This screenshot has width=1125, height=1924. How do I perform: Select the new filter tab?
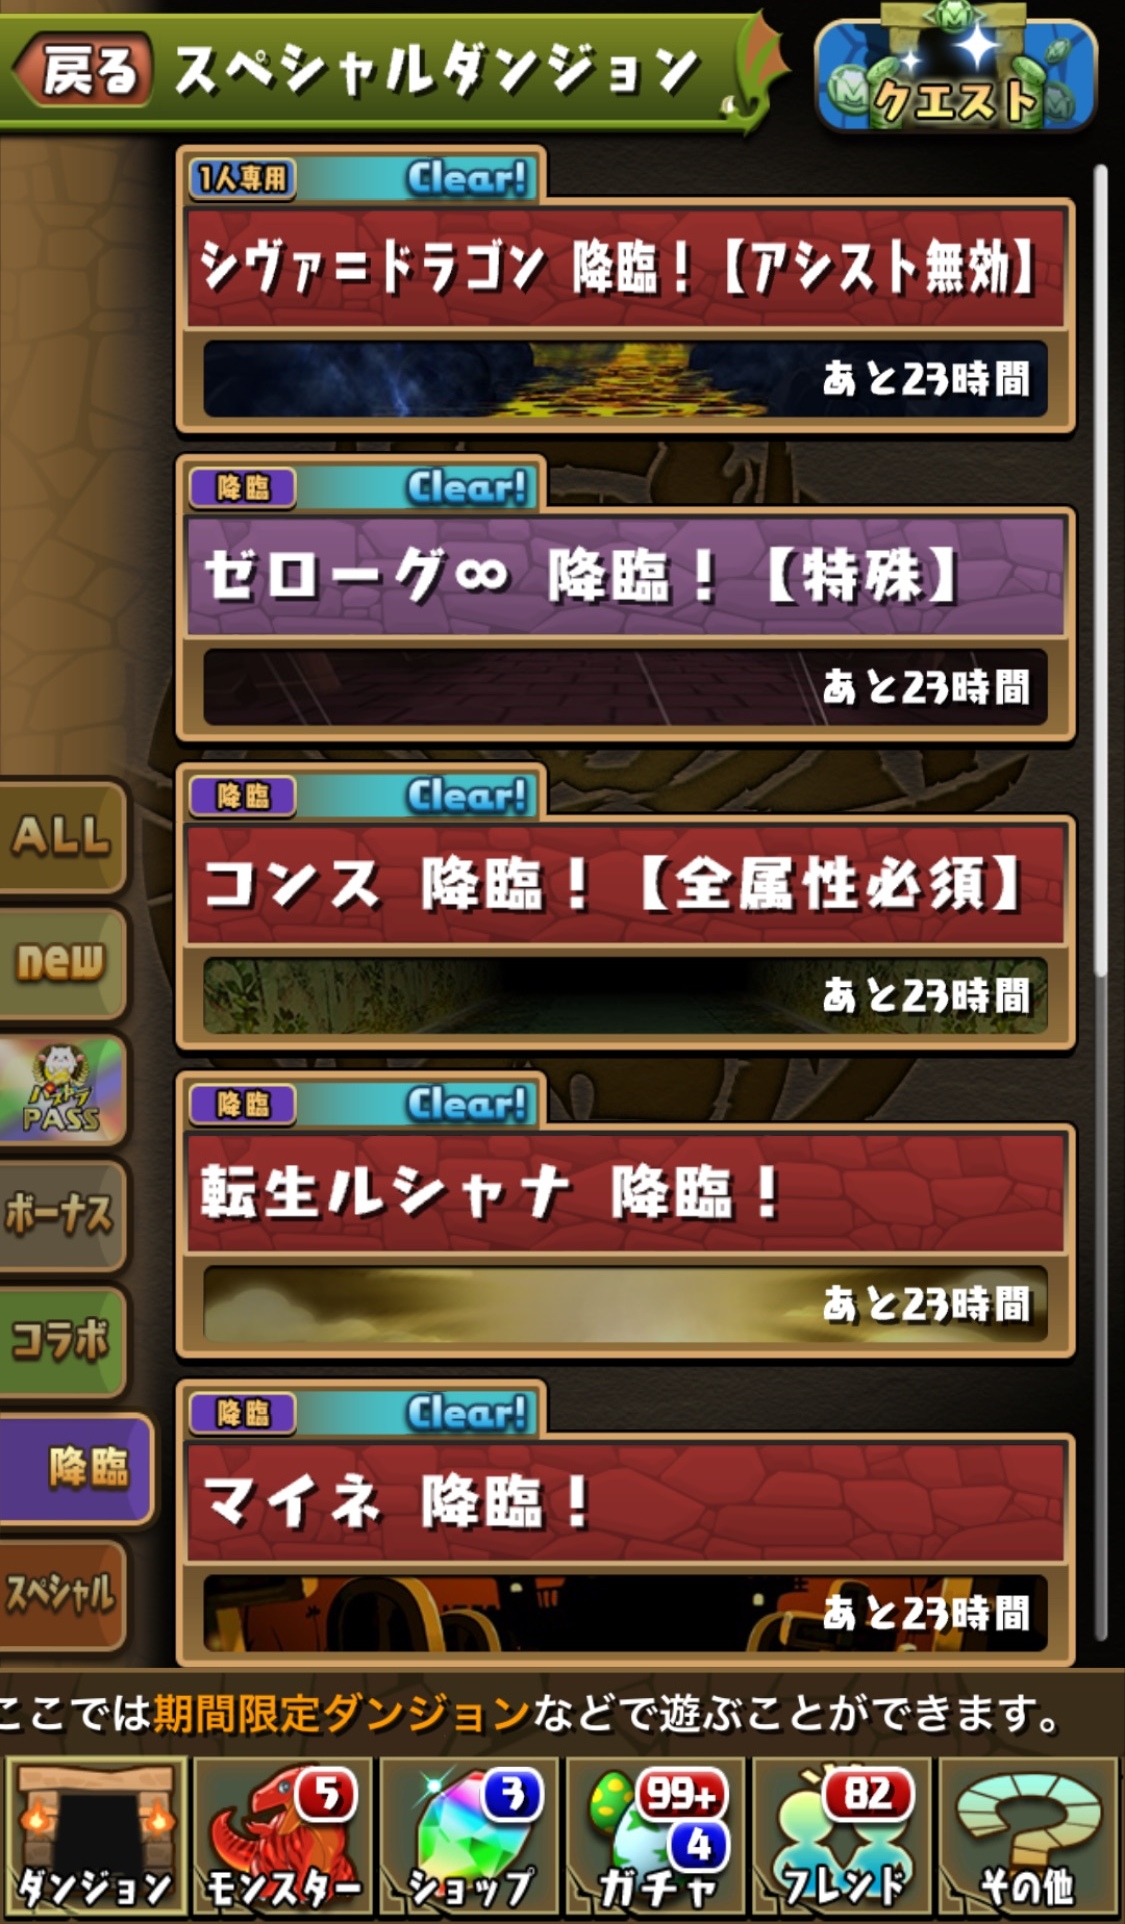pos(62,962)
